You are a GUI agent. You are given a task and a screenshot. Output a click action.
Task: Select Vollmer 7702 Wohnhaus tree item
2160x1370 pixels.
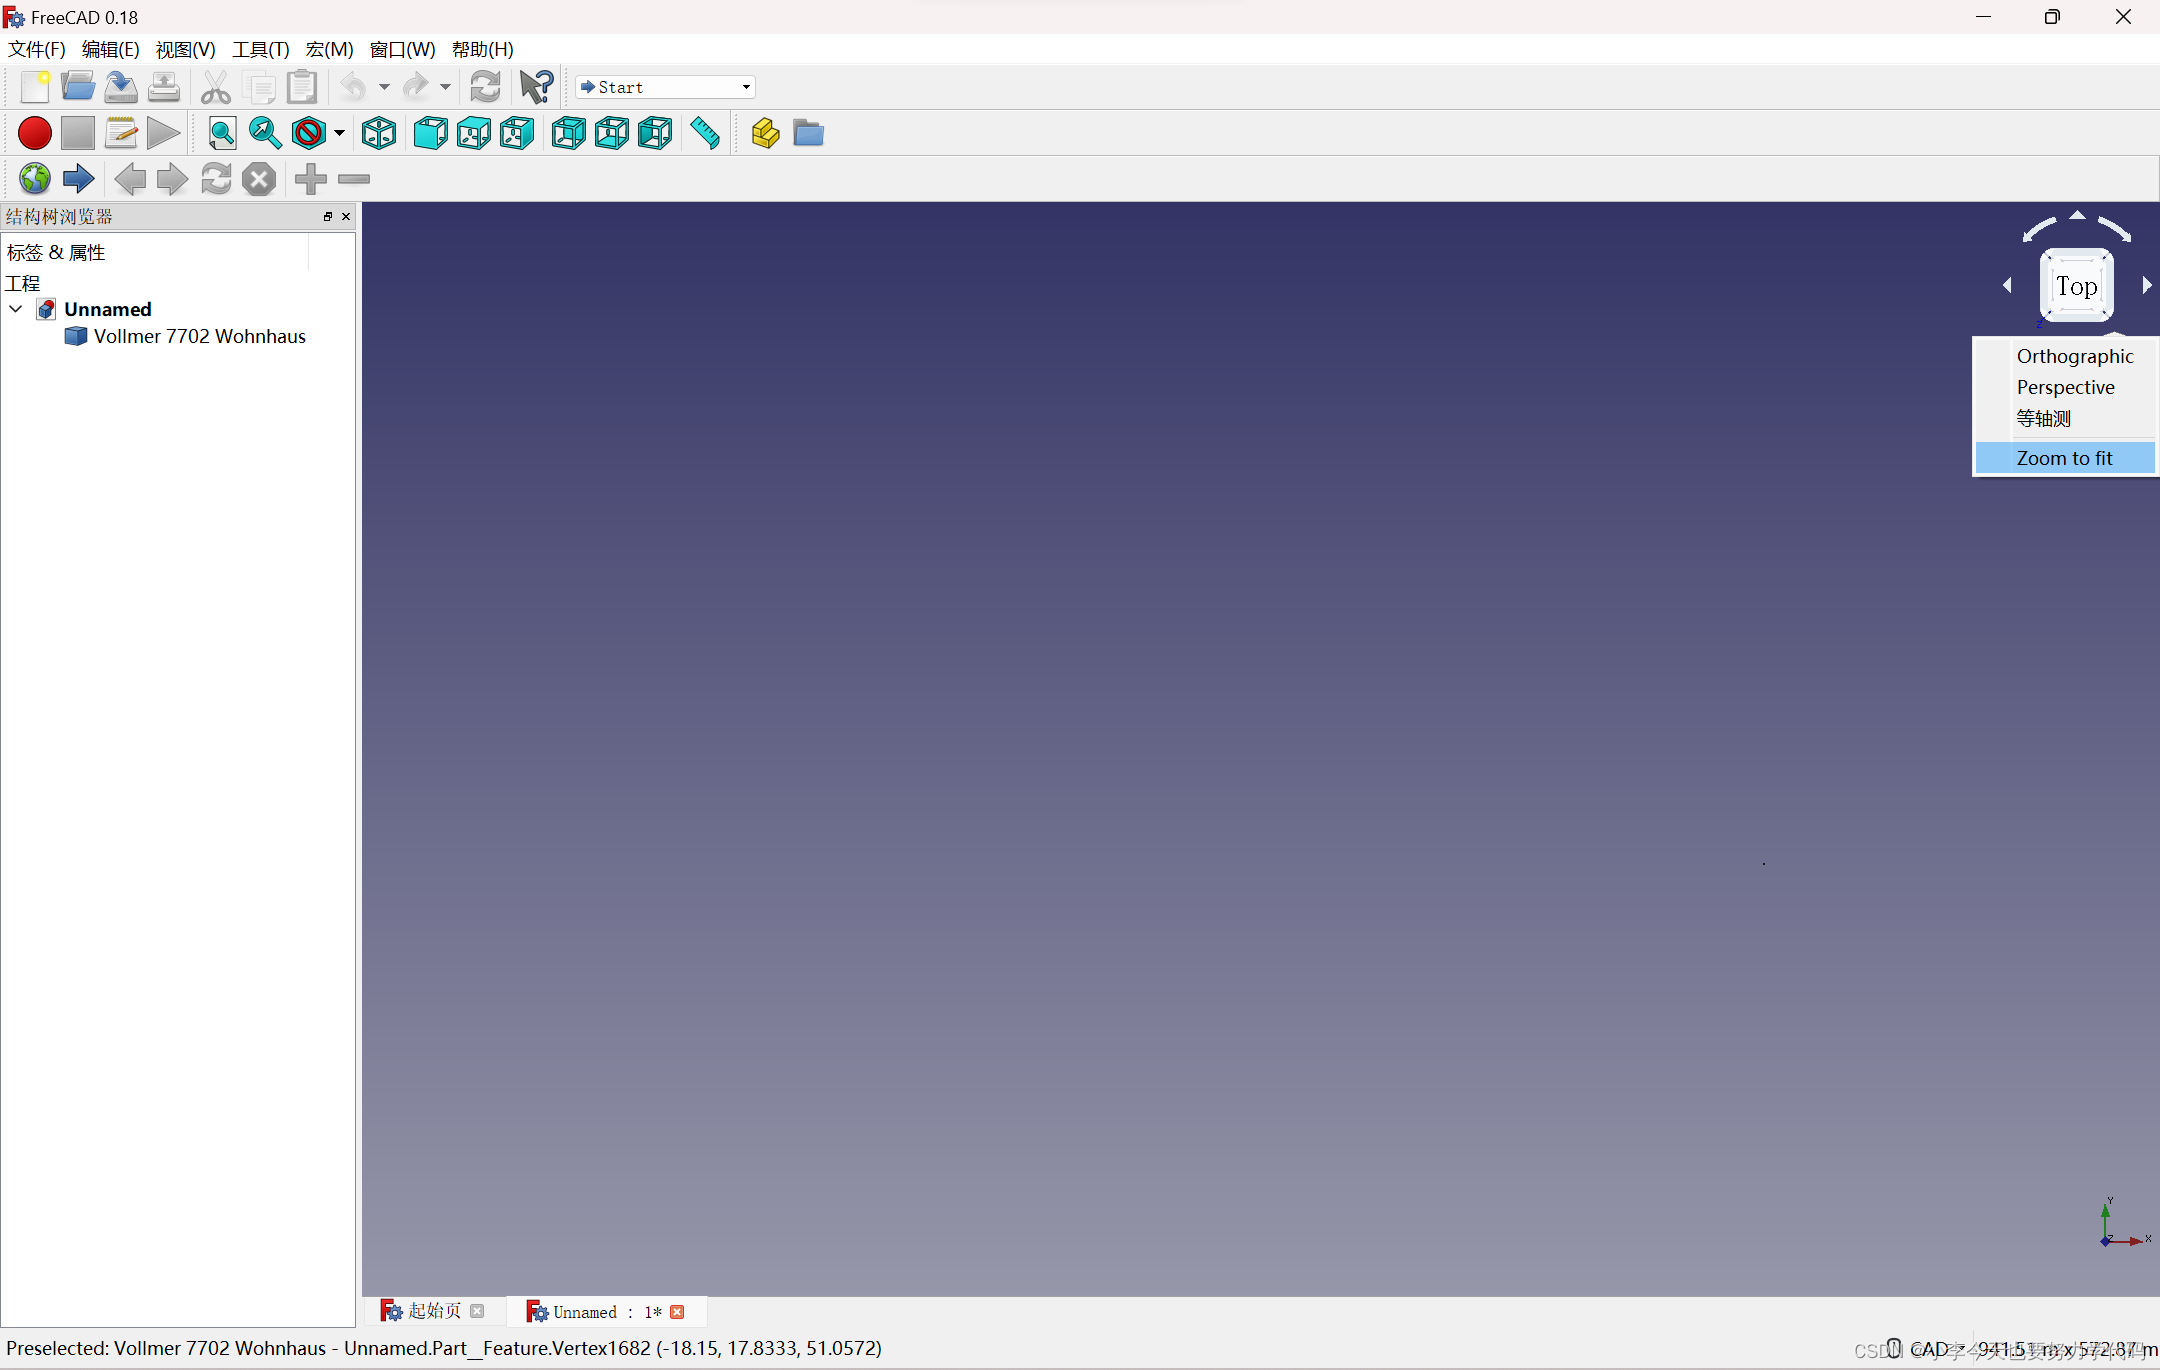click(x=199, y=336)
